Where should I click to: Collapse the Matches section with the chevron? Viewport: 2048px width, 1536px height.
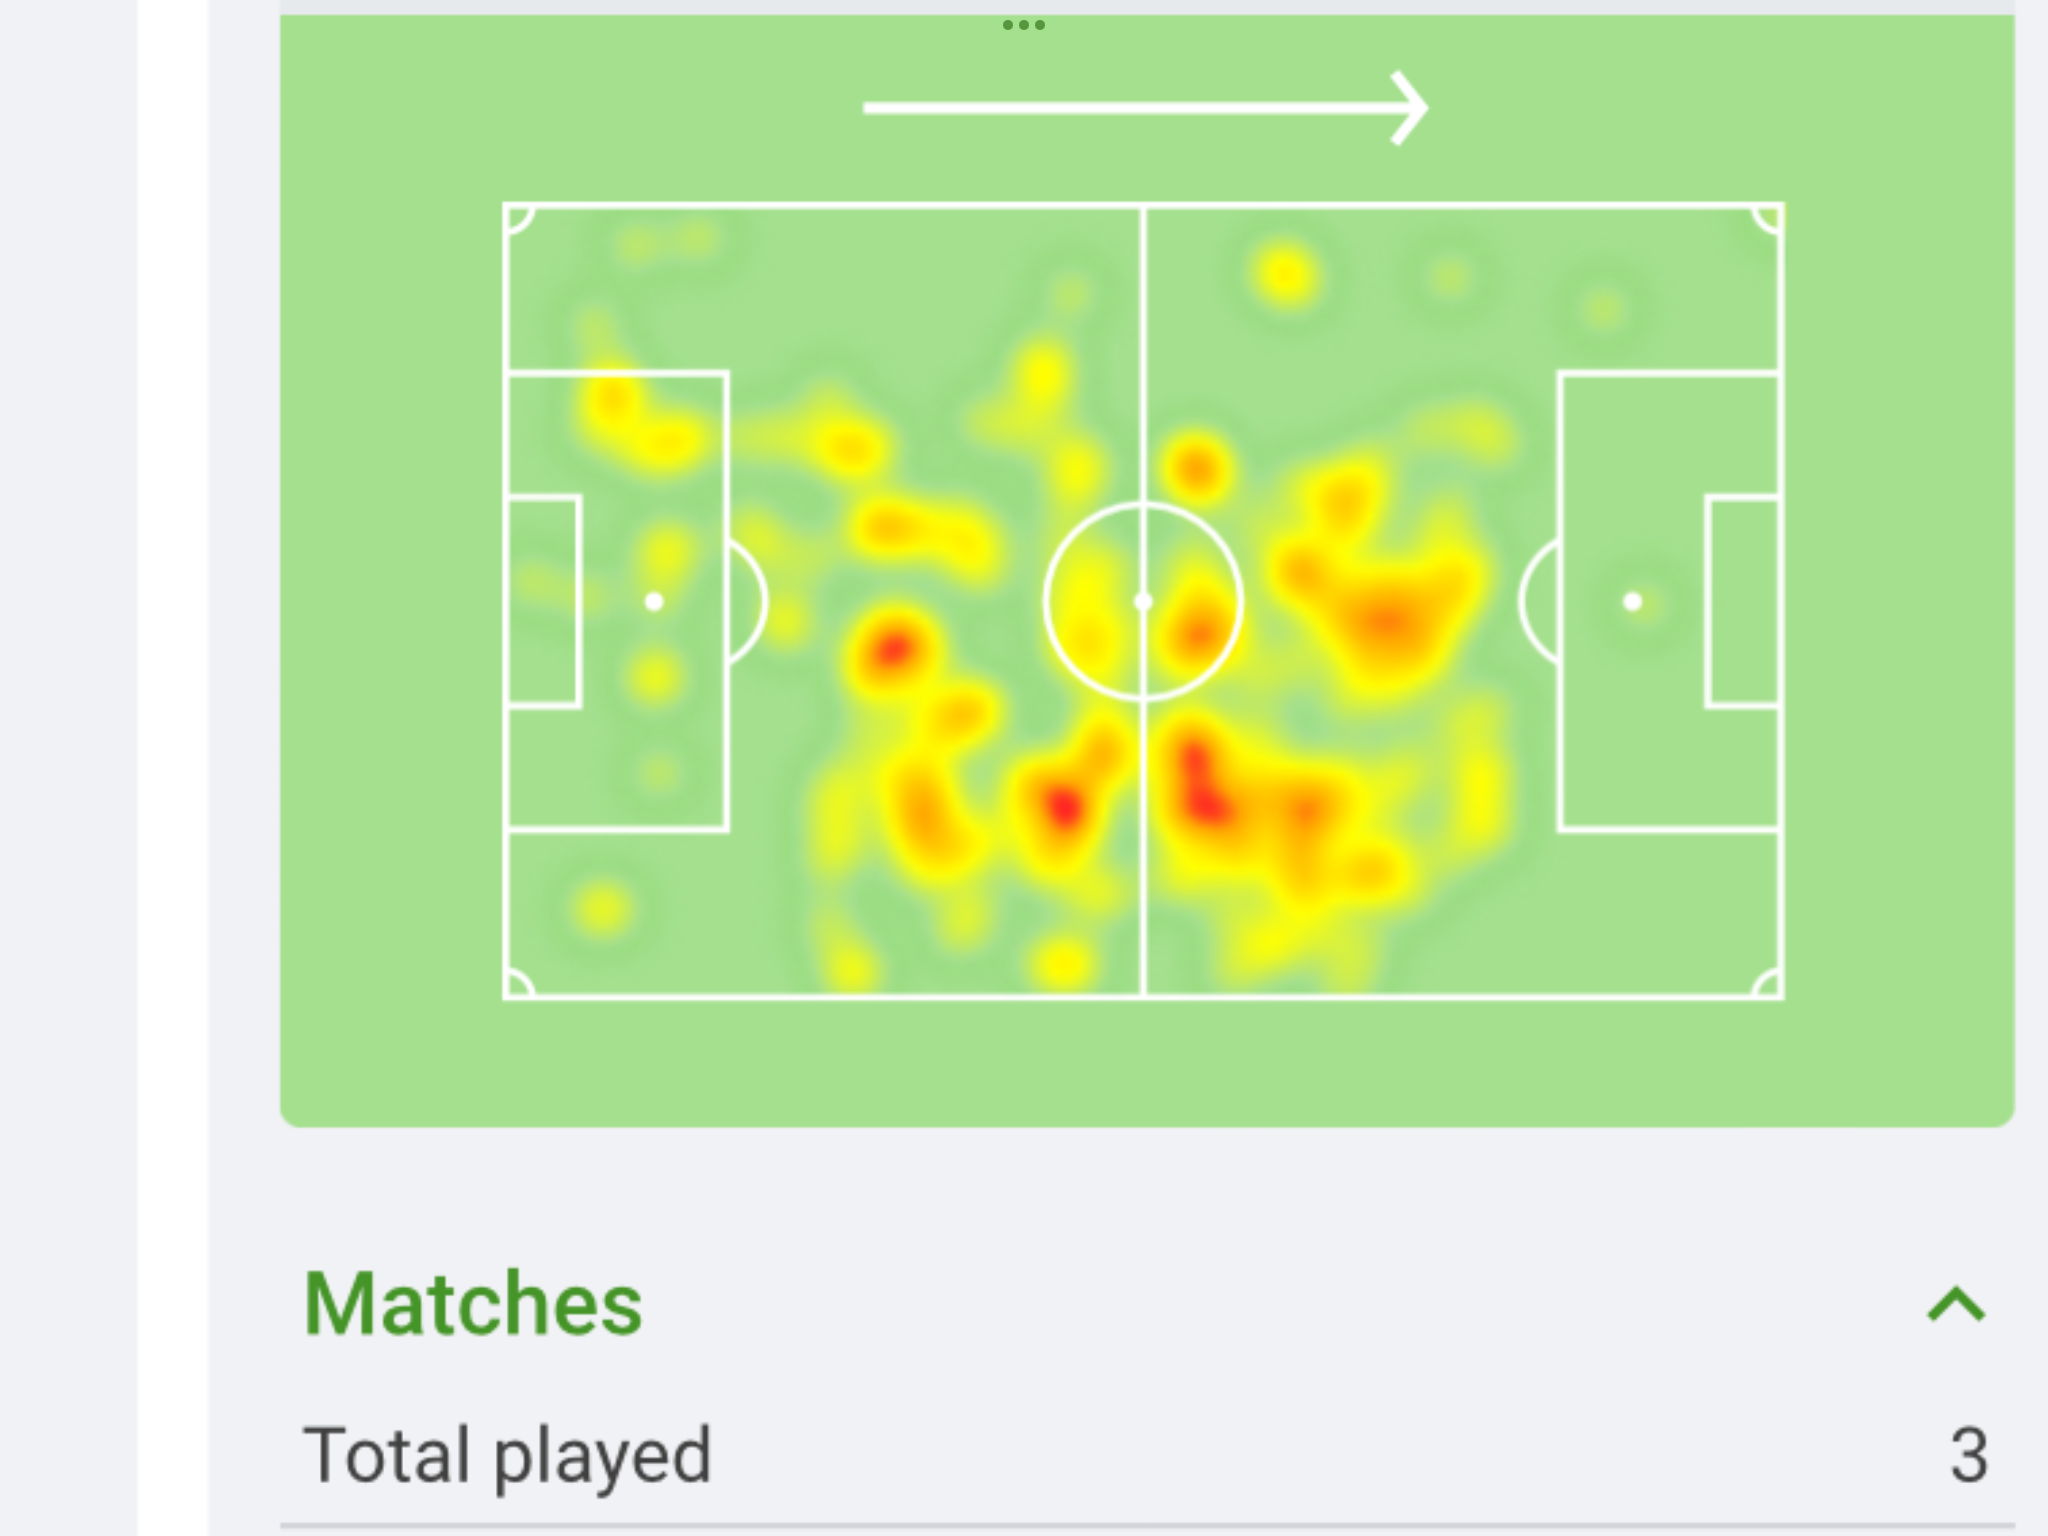(x=1956, y=1306)
